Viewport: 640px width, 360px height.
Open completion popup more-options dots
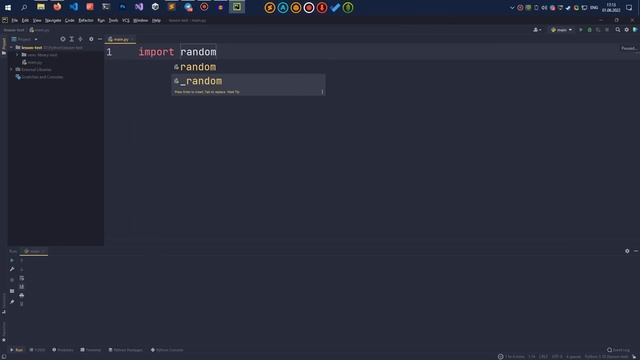point(322,92)
